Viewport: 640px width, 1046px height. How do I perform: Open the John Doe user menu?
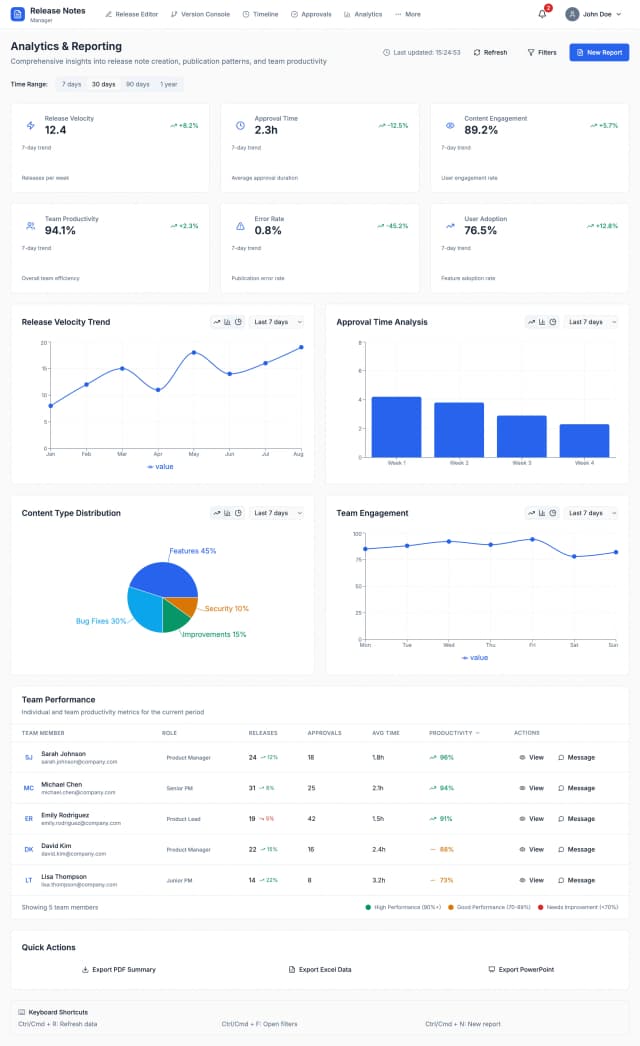point(593,14)
